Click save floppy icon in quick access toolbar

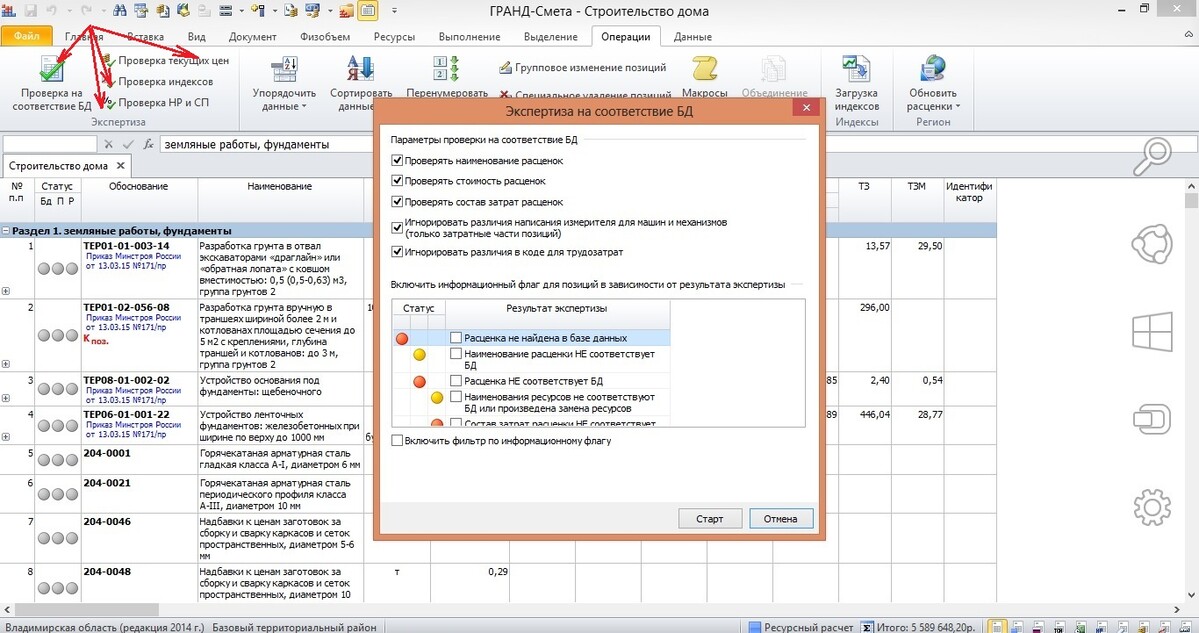(31, 11)
